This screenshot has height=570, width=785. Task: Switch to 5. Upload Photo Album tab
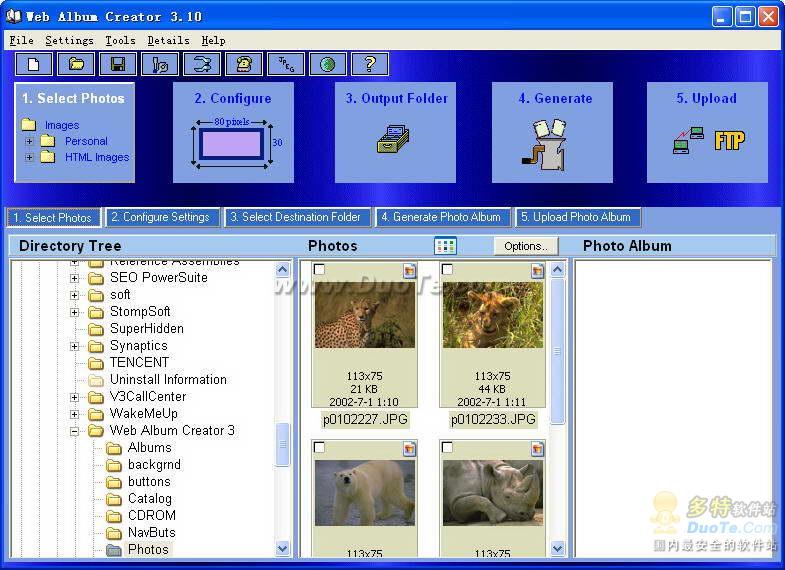coord(578,217)
